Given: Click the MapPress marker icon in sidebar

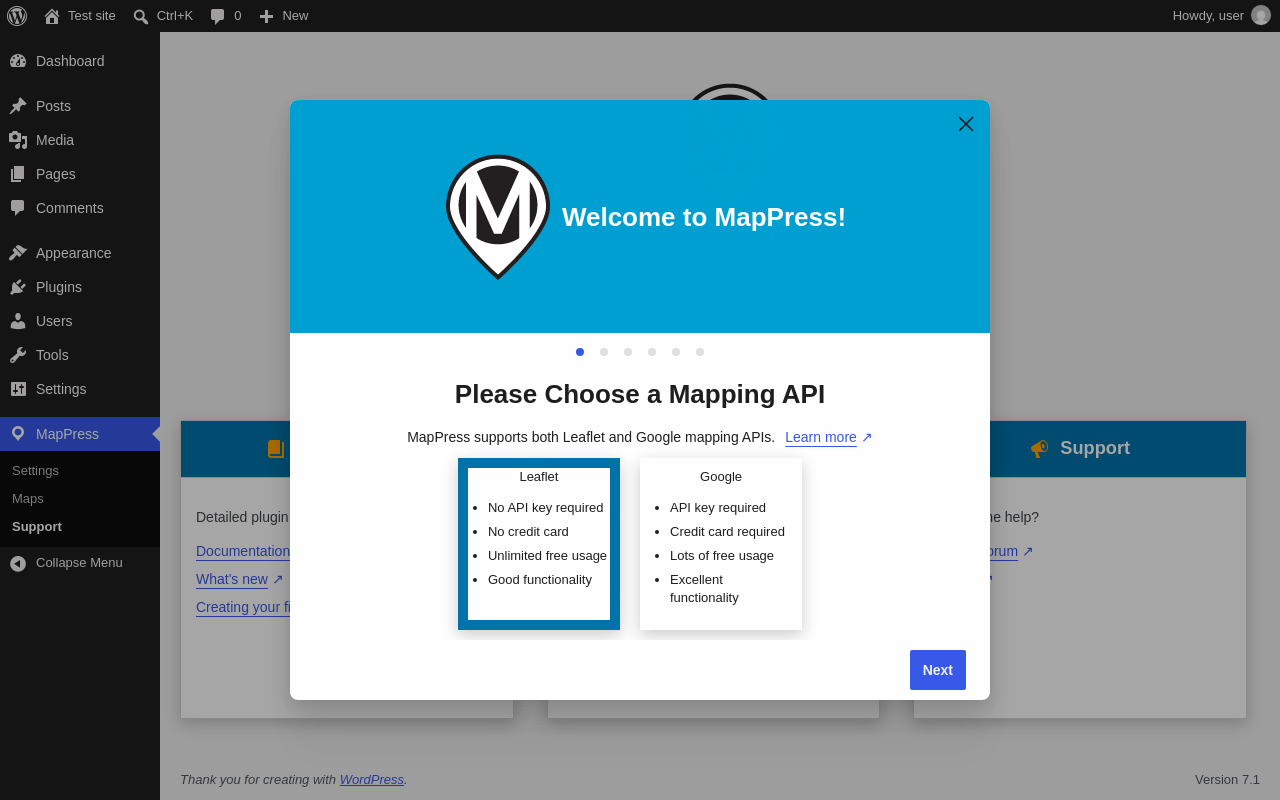Looking at the screenshot, I should pos(18,434).
